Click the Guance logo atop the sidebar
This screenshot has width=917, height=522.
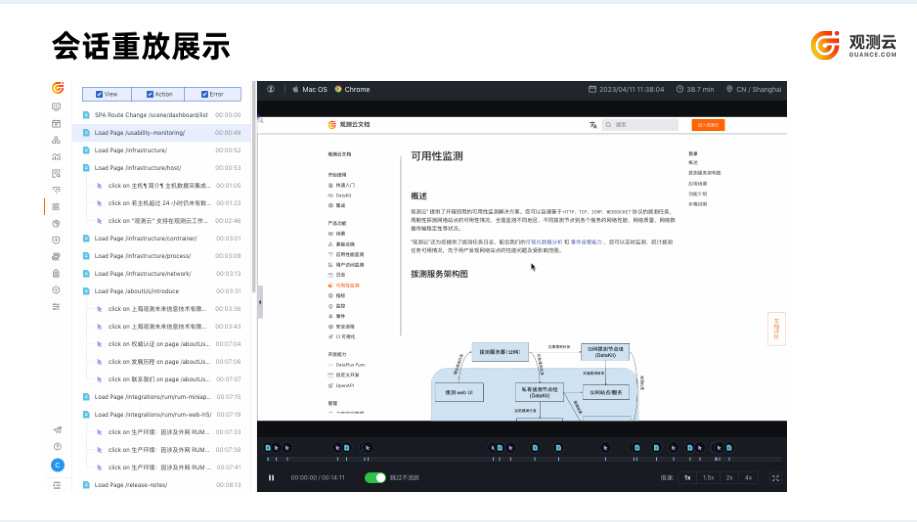click(x=57, y=88)
